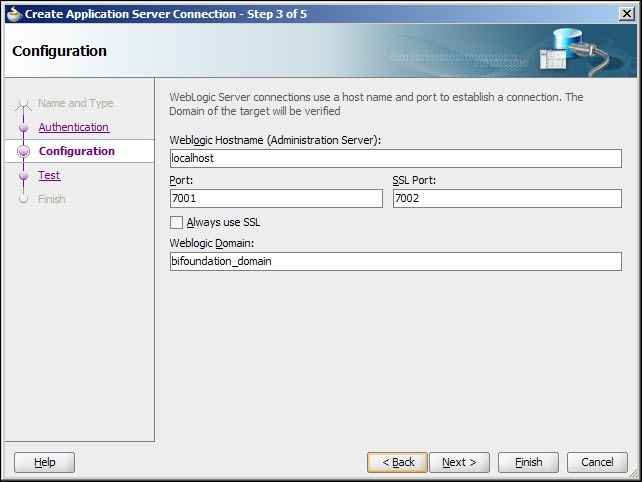The height and width of the screenshot is (482, 642).
Task: Select the Configuration step in wizard sidebar
Action: click(77, 151)
